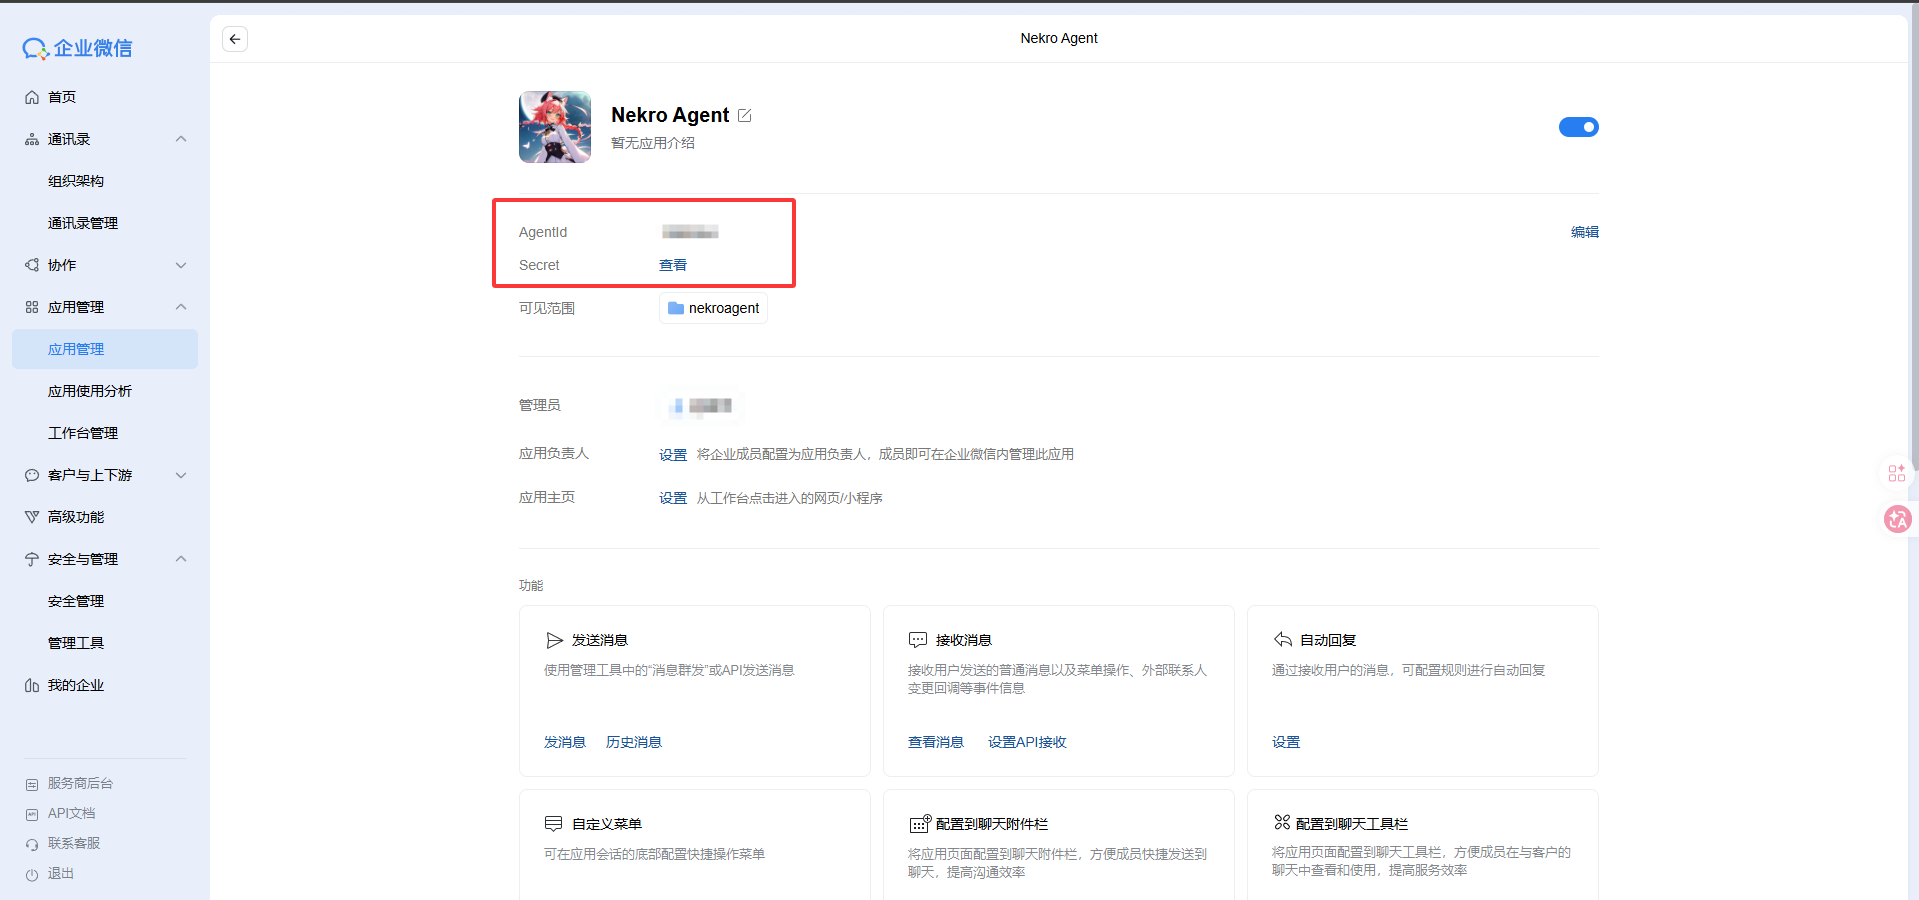Click the edit pencil beside Nekro Agent
This screenshot has width=1919, height=900.
tap(744, 116)
